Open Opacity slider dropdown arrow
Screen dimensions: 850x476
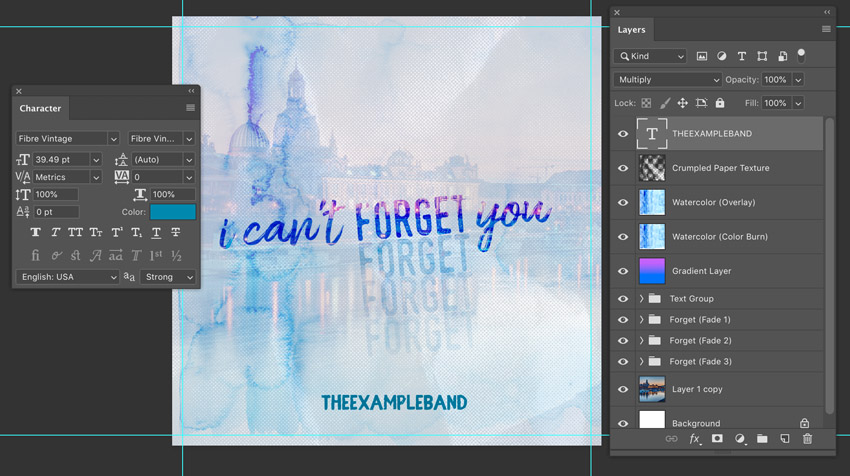pyautogui.click(x=798, y=80)
